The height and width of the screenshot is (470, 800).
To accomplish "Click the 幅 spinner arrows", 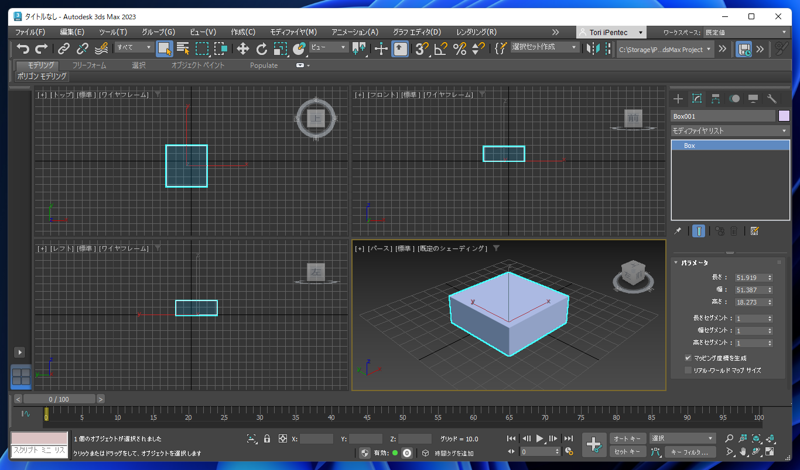I will [x=770, y=290].
